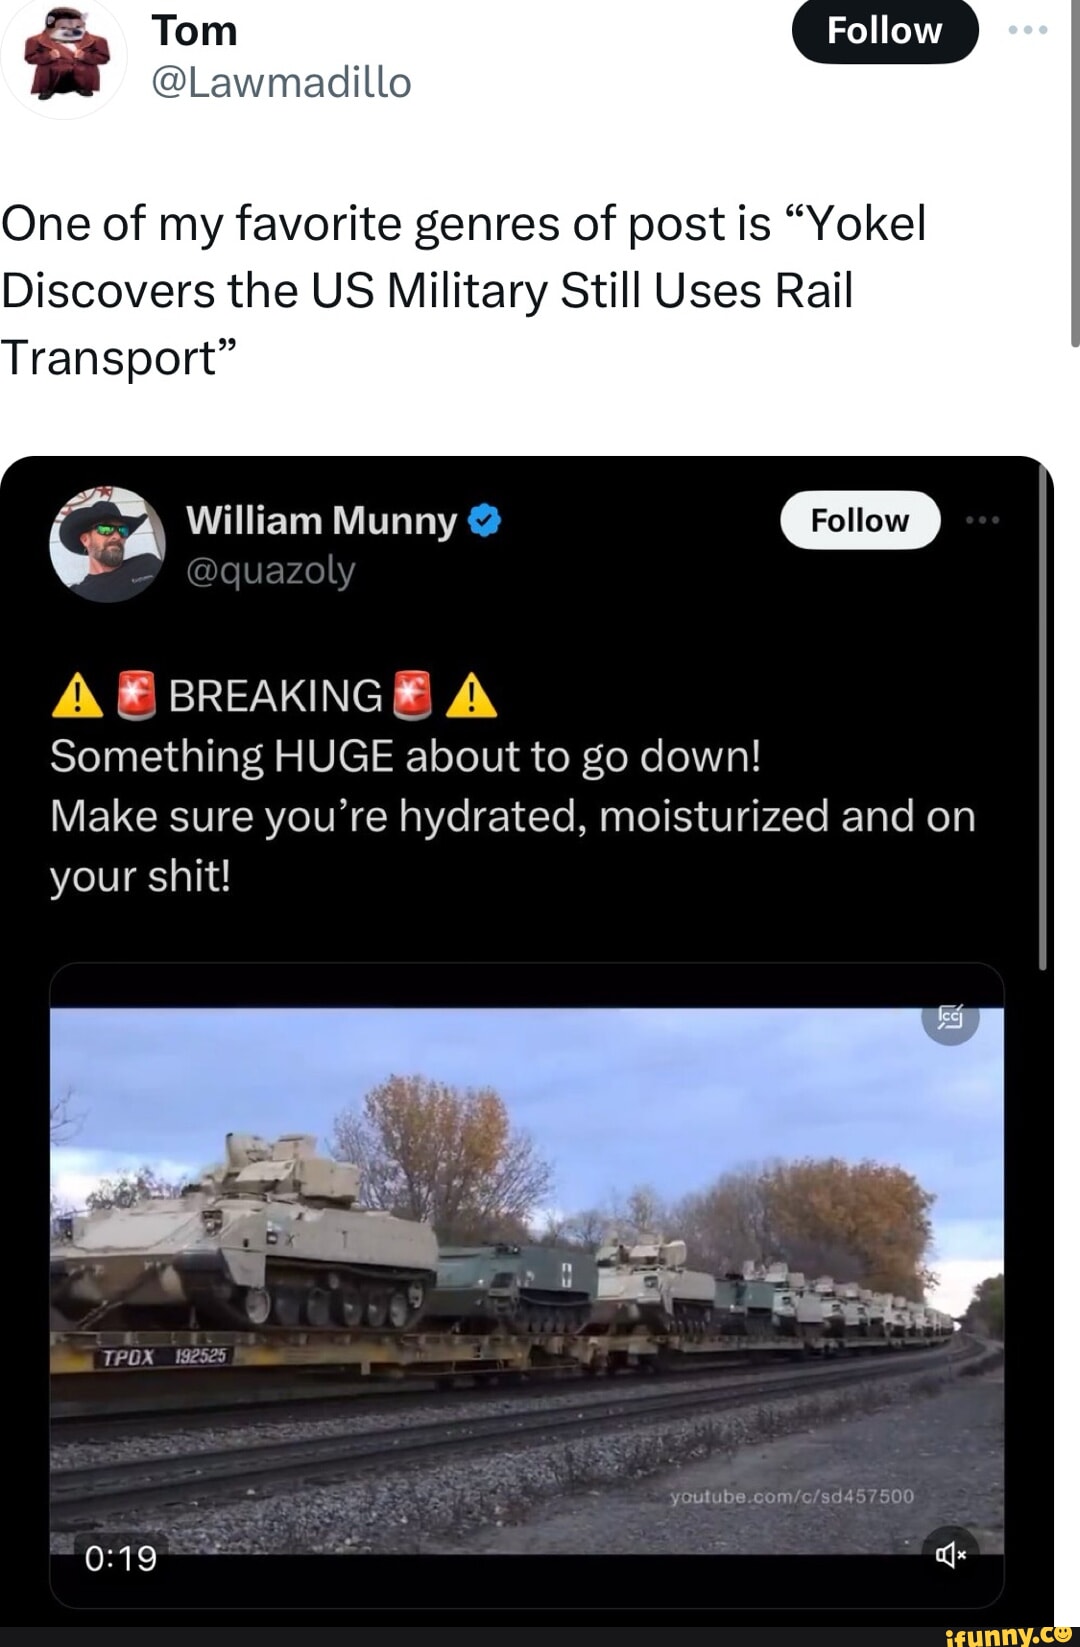Viewport: 1080px width, 1647px height.
Task: Follow William Munny with the white button
Action: tap(860, 520)
